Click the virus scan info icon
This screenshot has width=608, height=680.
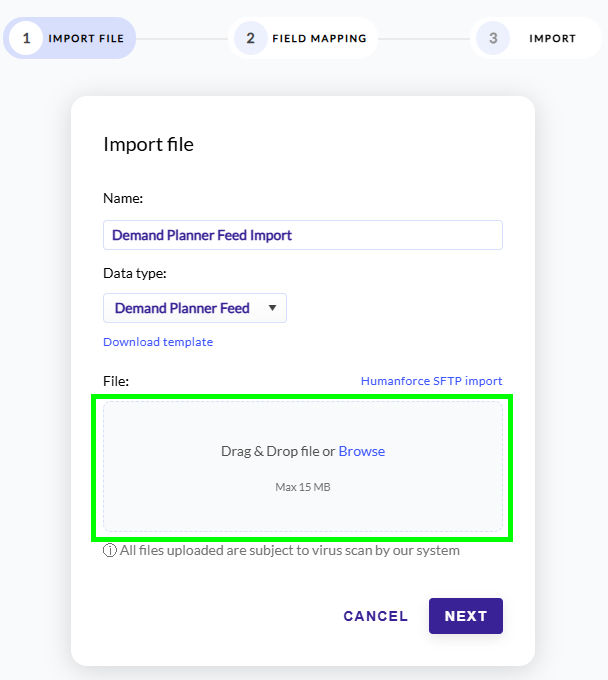click(110, 551)
